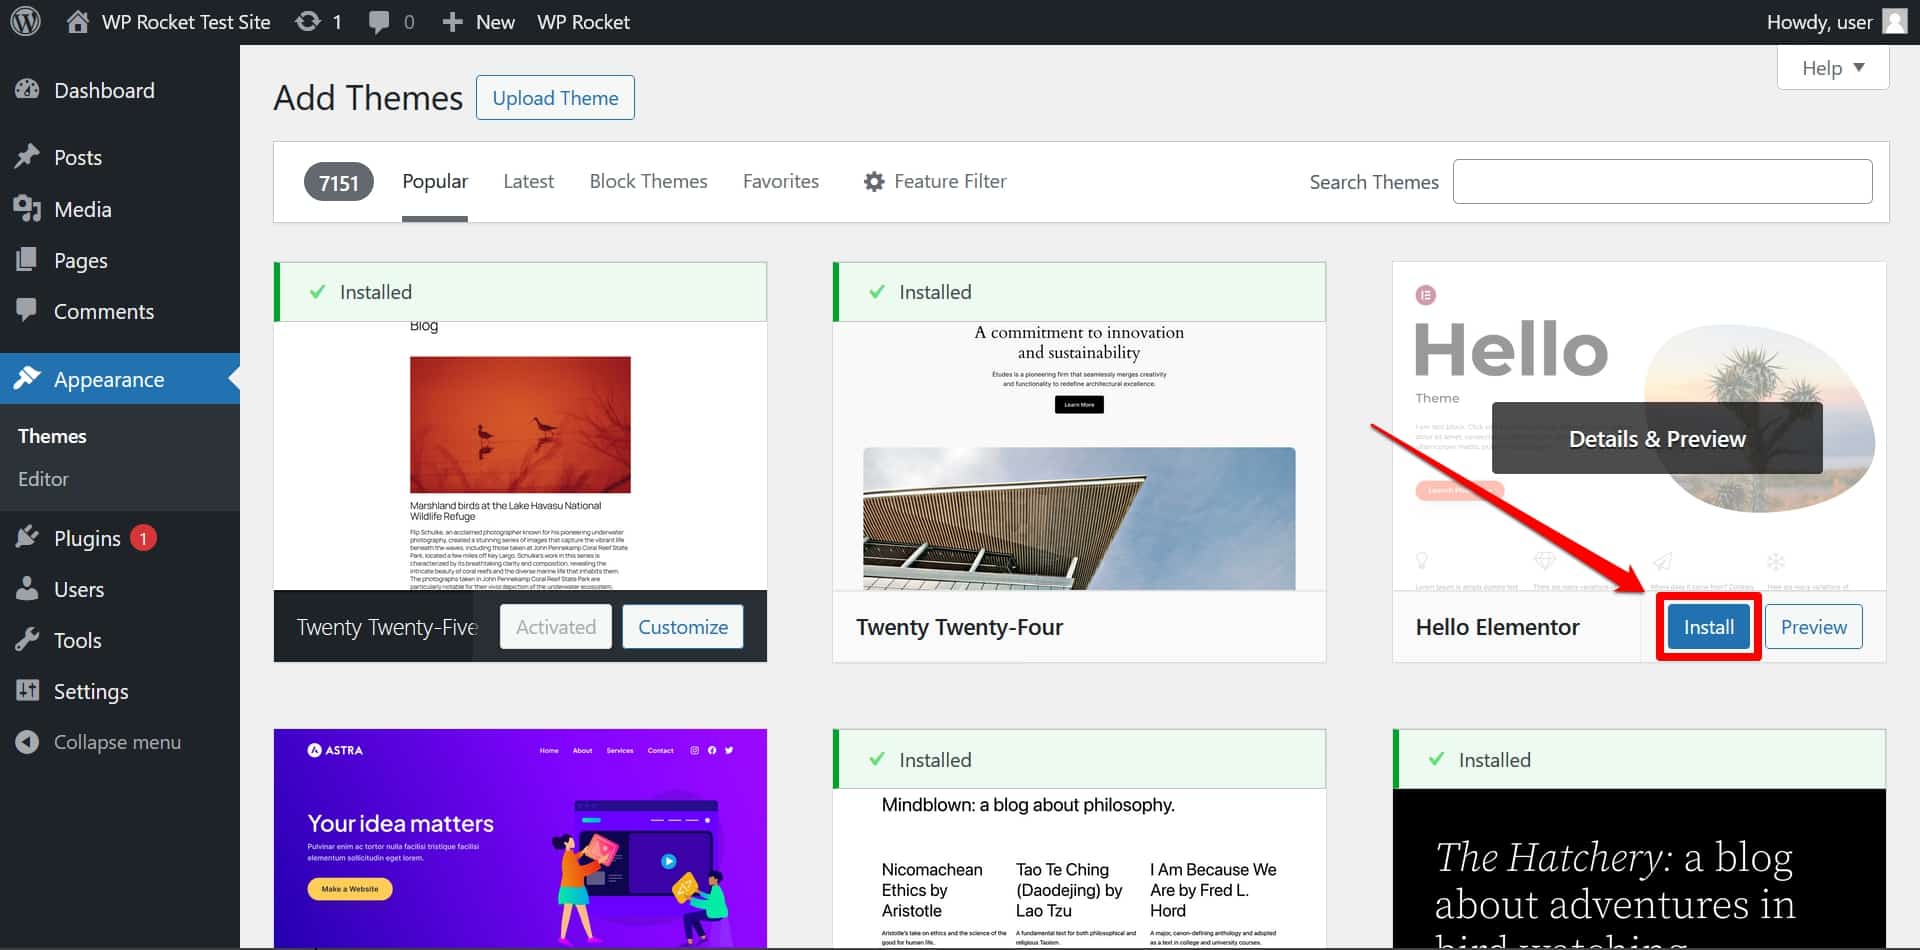1920x950 pixels.
Task: Open the Twenty Twenty-Four theme screenshot
Action: tap(1079, 456)
